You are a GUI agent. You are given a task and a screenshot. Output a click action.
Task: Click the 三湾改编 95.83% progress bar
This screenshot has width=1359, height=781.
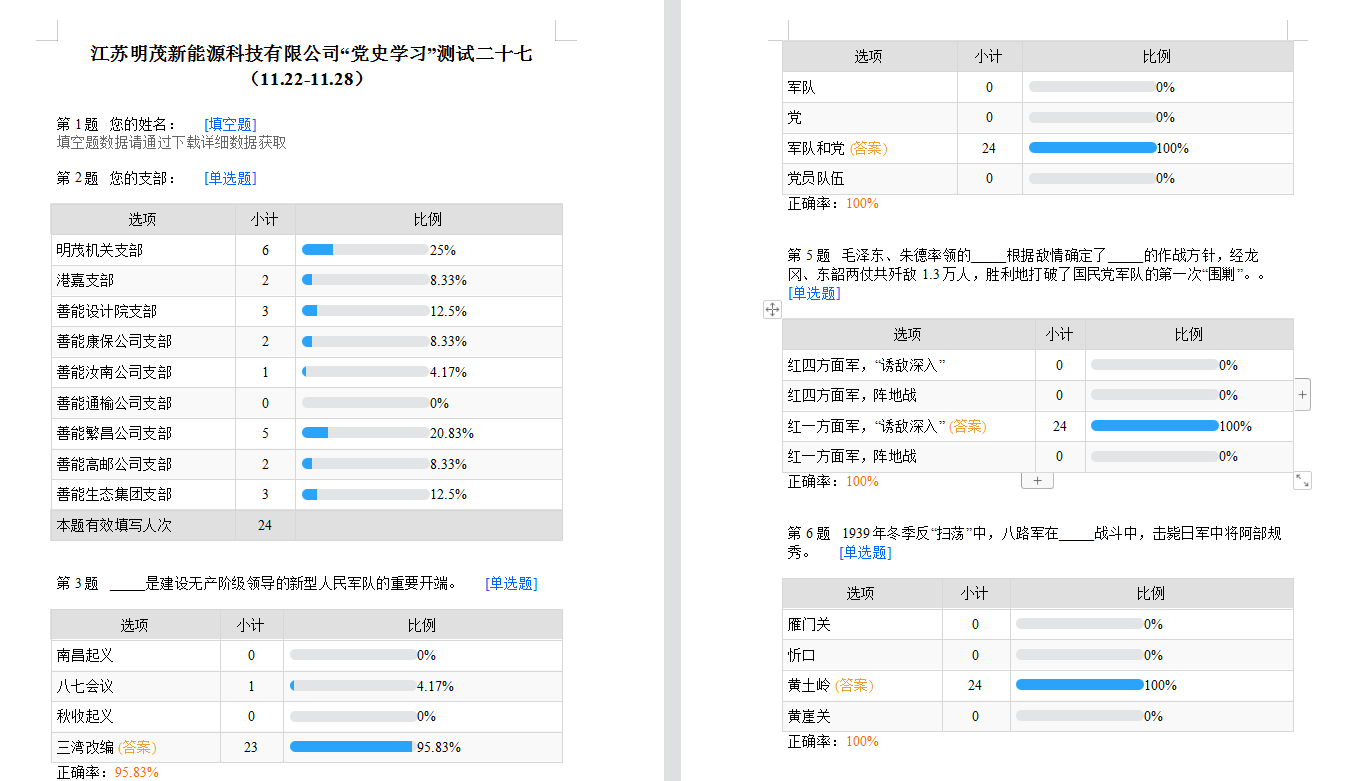pyautogui.click(x=352, y=747)
